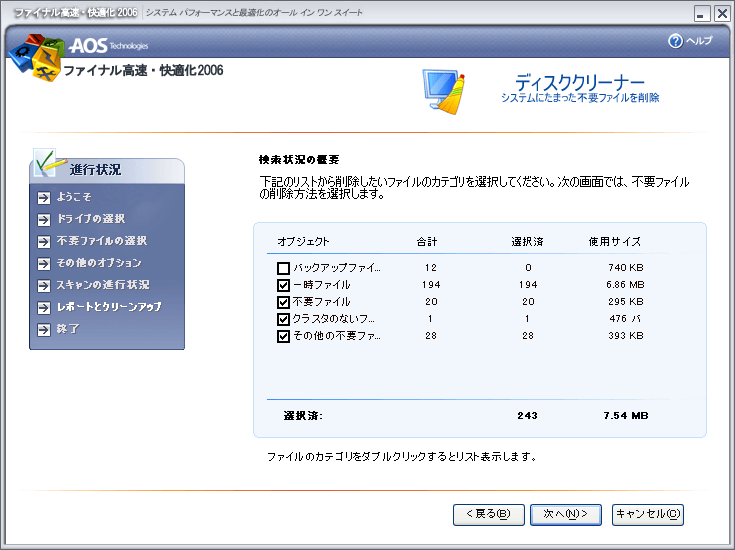Click the 295 KB size value
The width and height of the screenshot is (735, 550).
[626, 301]
